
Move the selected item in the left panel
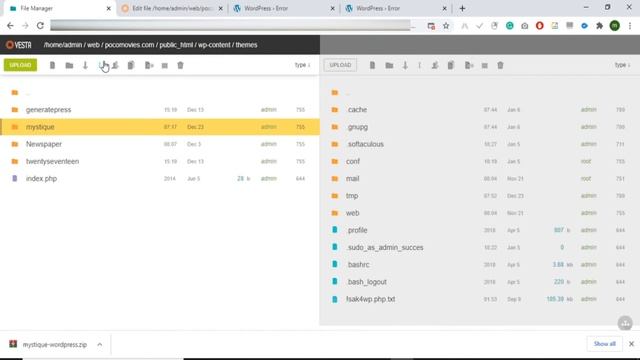coord(149,65)
